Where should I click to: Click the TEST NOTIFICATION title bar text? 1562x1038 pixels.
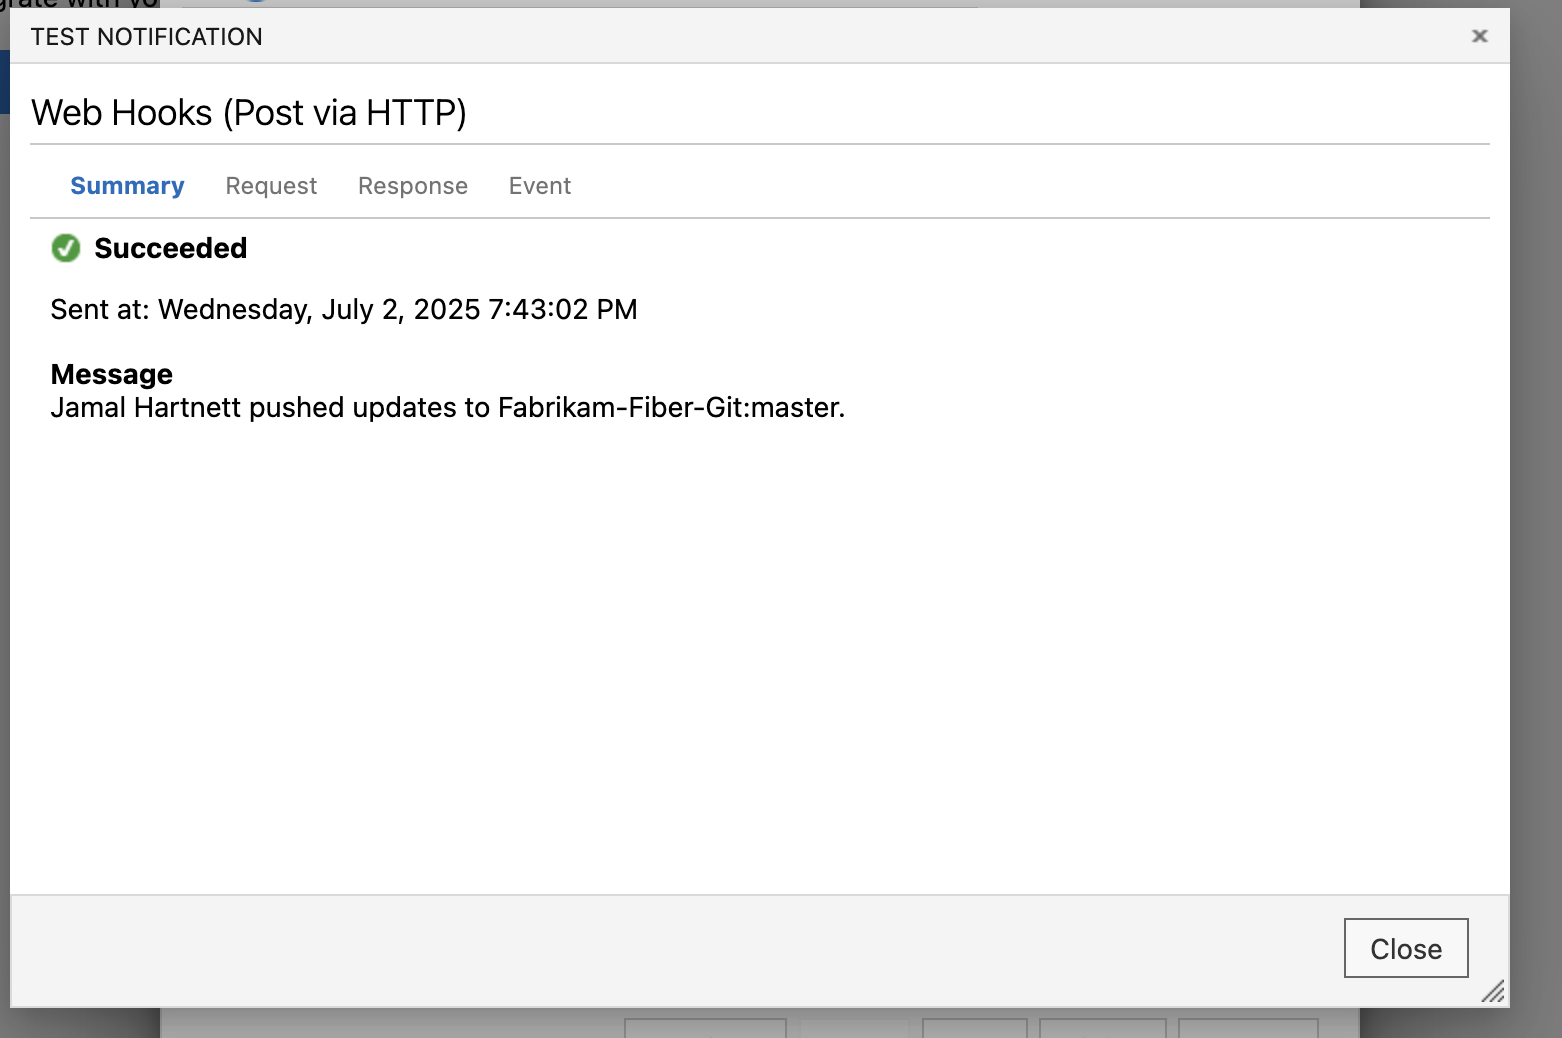coord(147,37)
